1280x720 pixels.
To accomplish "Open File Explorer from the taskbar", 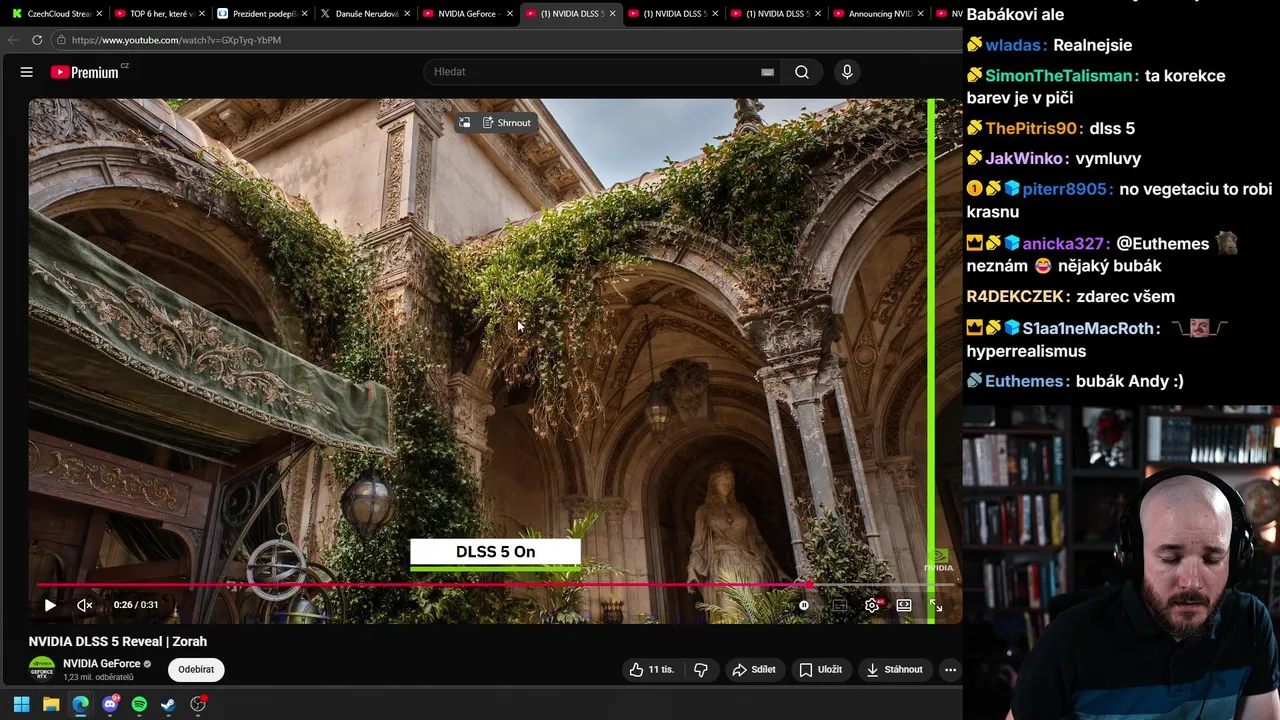I will (51, 704).
